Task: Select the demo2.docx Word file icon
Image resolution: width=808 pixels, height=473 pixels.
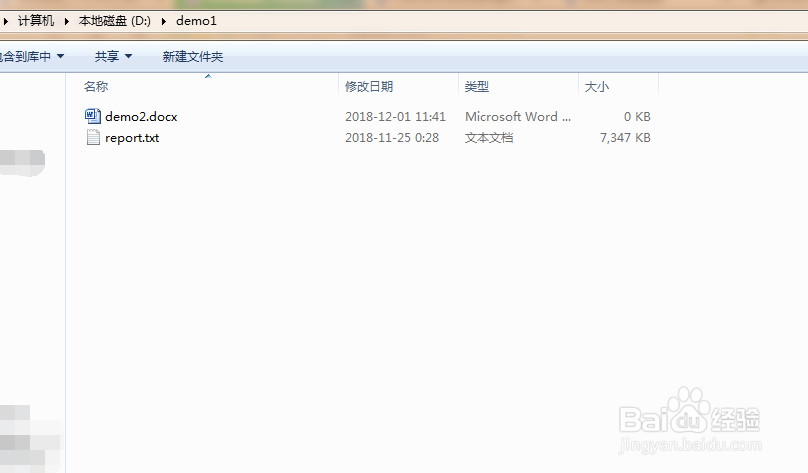Action: point(93,116)
